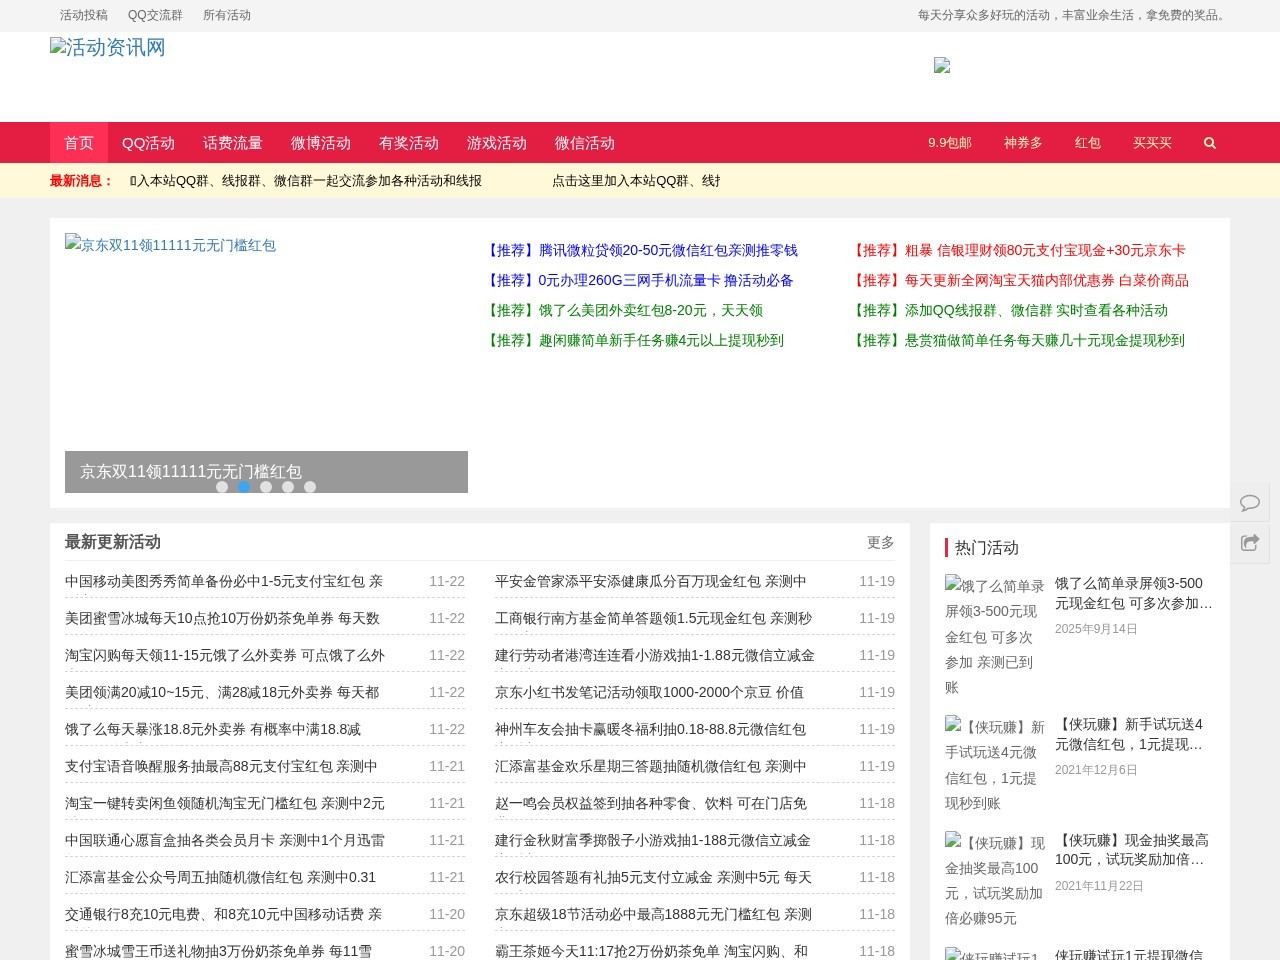The image size is (1280, 960).
Task: Open 微信活动 navigation menu
Action: click(x=585, y=143)
